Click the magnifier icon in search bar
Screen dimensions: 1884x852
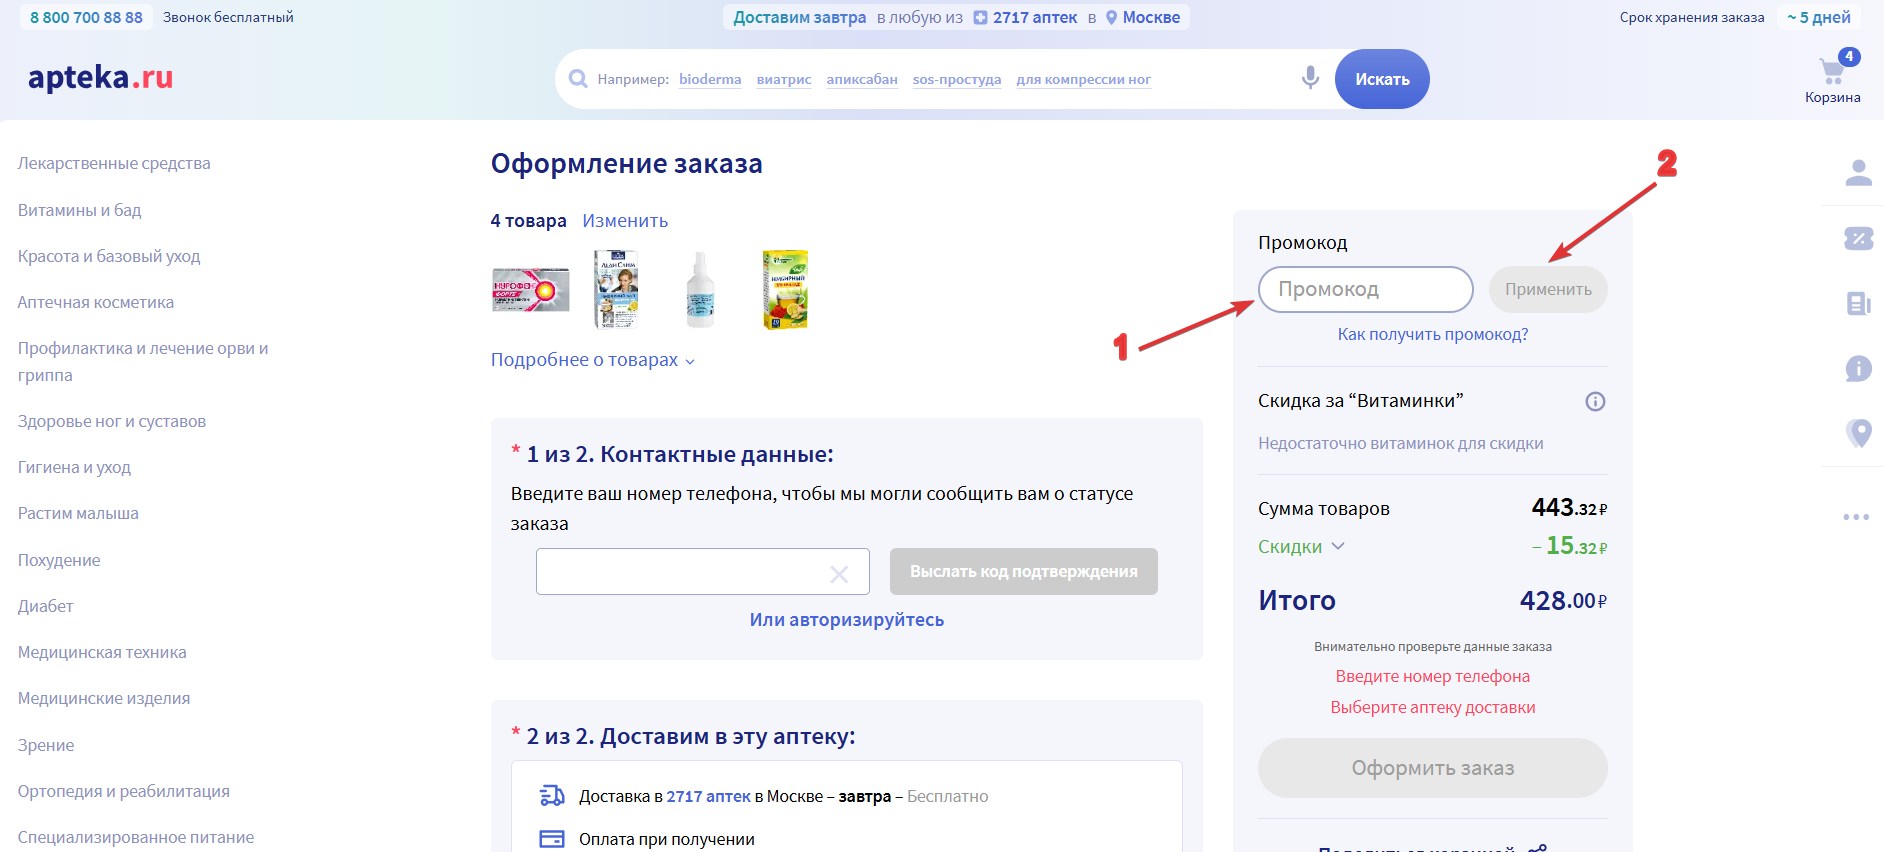pyautogui.click(x=578, y=79)
